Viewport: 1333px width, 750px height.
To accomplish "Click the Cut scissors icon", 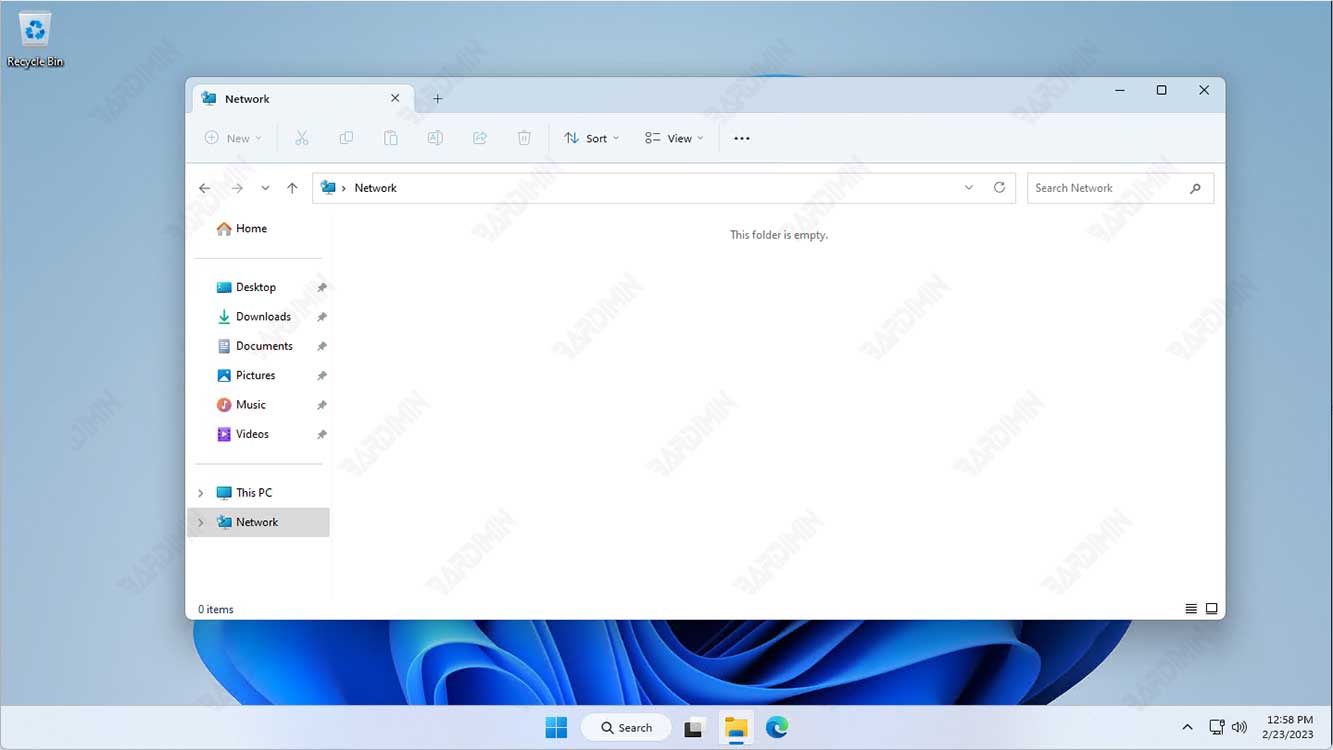I will (x=302, y=138).
